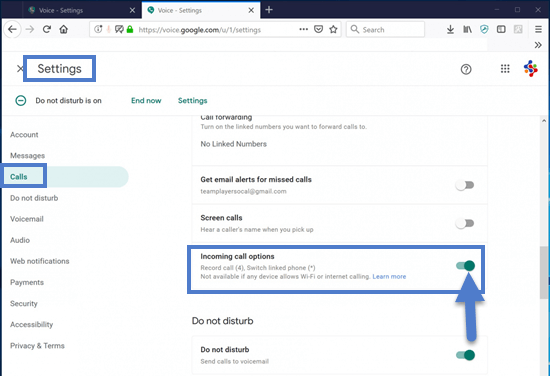
Task: Open Audio settings in sidebar
Action: [20, 240]
